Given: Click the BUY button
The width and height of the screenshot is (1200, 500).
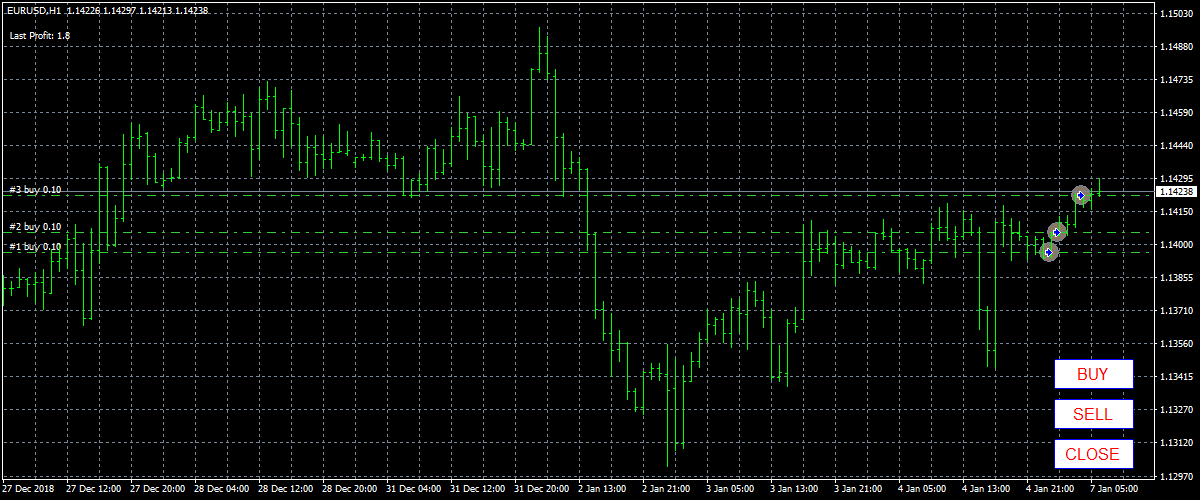Looking at the screenshot, I should pos(1093,375).
